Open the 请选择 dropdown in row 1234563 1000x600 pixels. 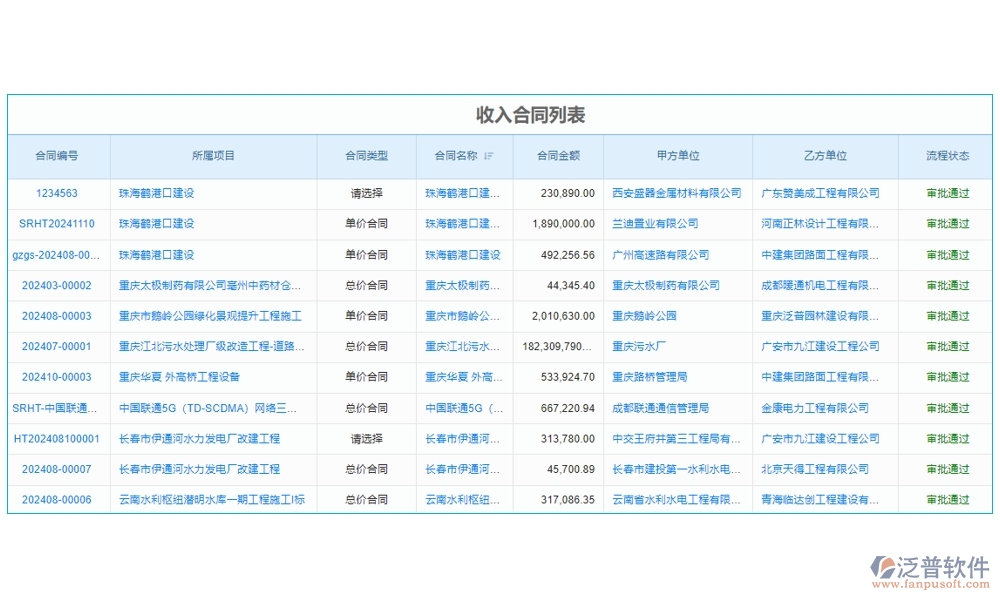(x=365, y=193)
